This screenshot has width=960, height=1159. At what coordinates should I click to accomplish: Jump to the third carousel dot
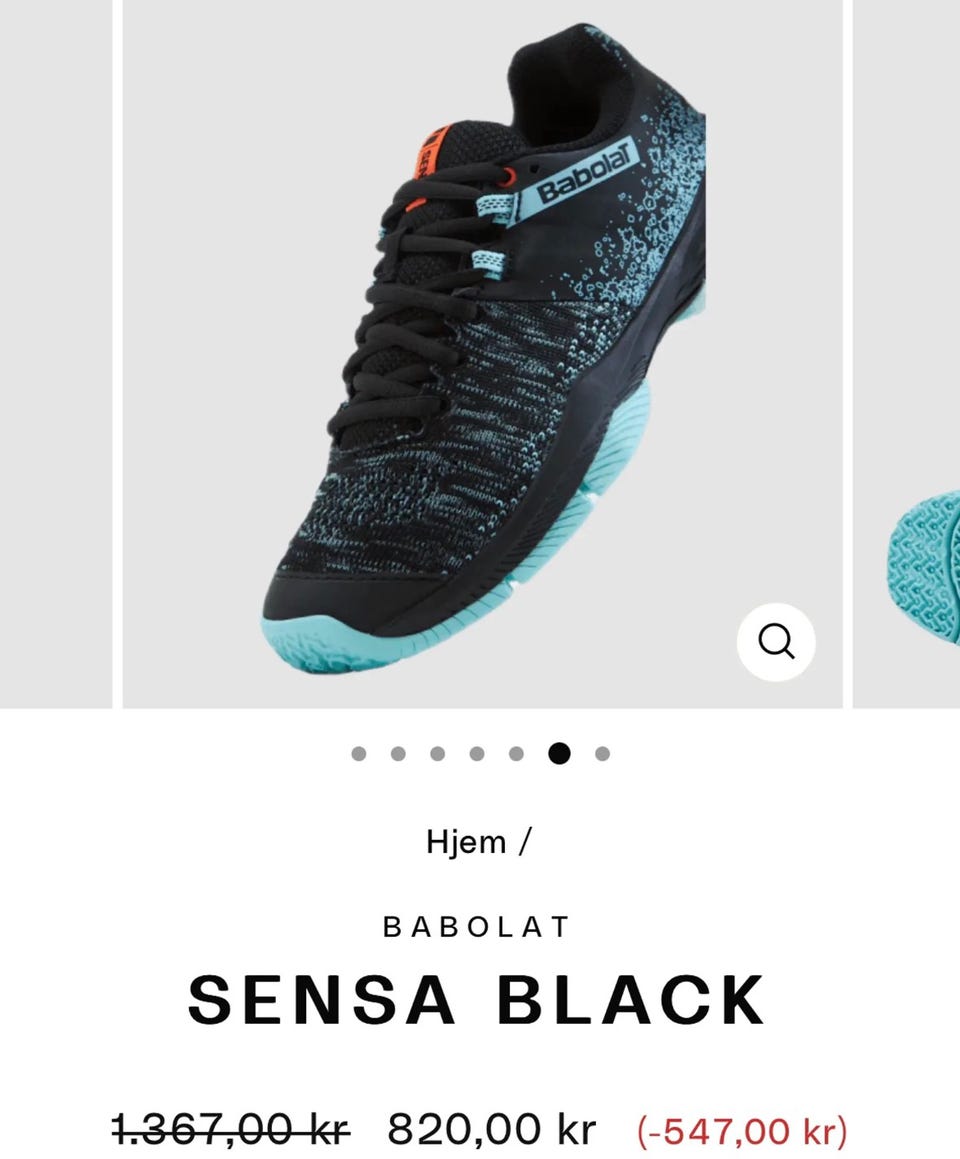(438, 753)
